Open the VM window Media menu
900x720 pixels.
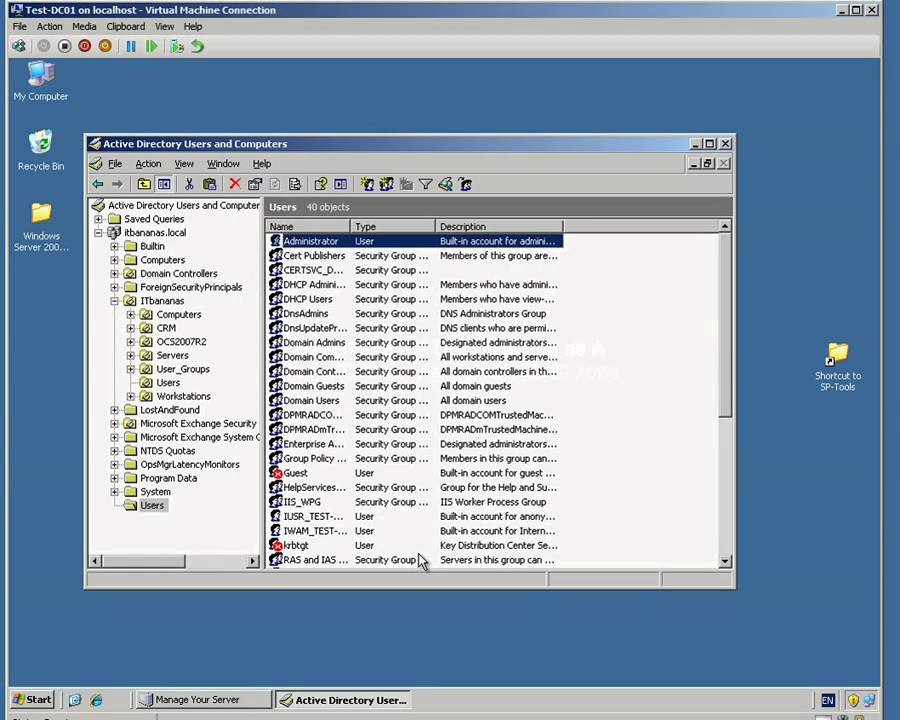pos(84,26)
